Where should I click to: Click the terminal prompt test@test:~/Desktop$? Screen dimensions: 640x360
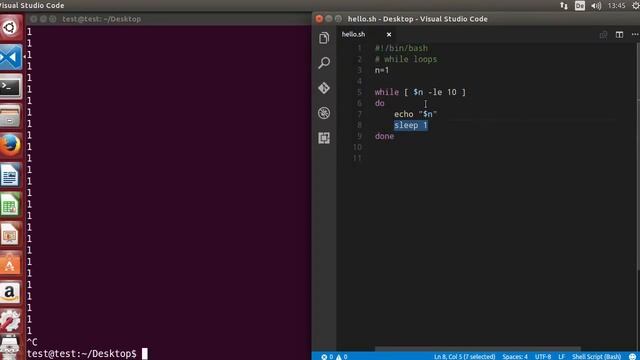(82, 353)
